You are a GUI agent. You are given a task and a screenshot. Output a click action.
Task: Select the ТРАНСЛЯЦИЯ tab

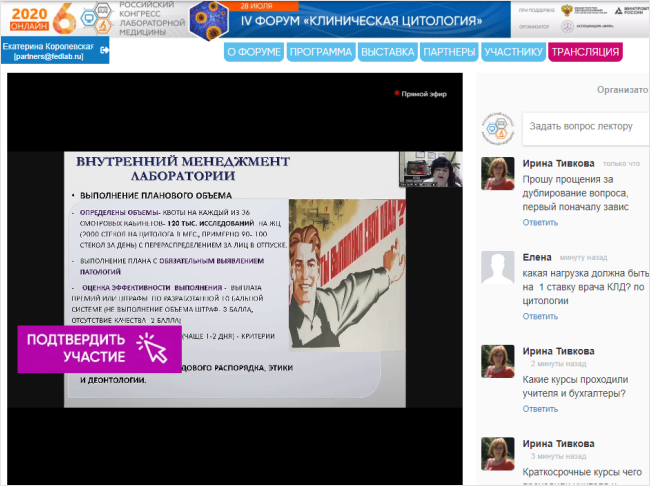coord(585,52)
